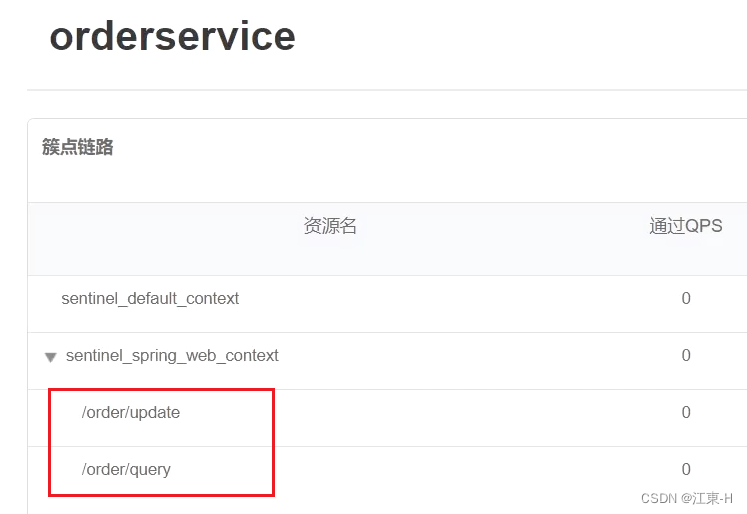
Task: Click the 通过QPS column header
Action: coord(685,226)
